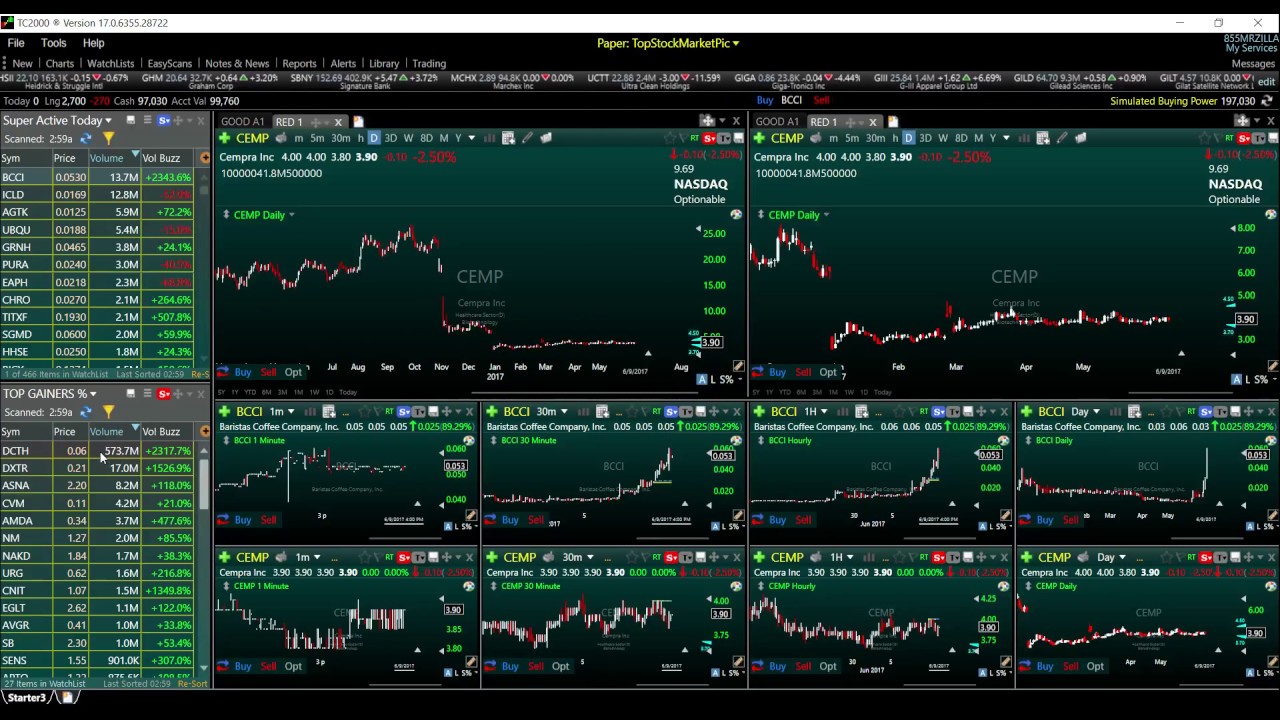Toggle favorite star in left CEMP chart

[x=671, y=138]
